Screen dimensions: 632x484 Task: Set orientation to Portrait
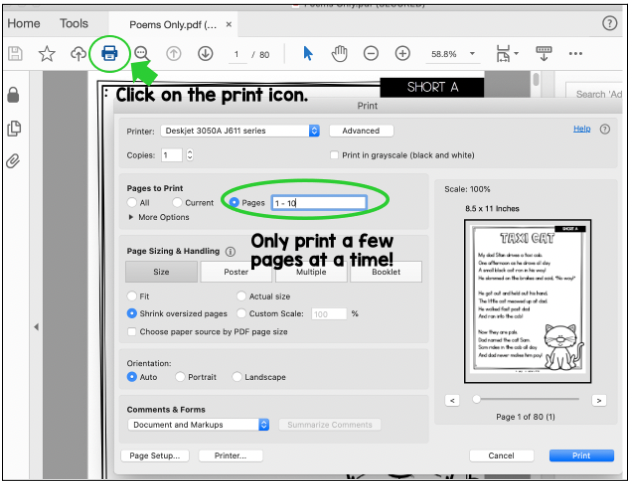180,377
